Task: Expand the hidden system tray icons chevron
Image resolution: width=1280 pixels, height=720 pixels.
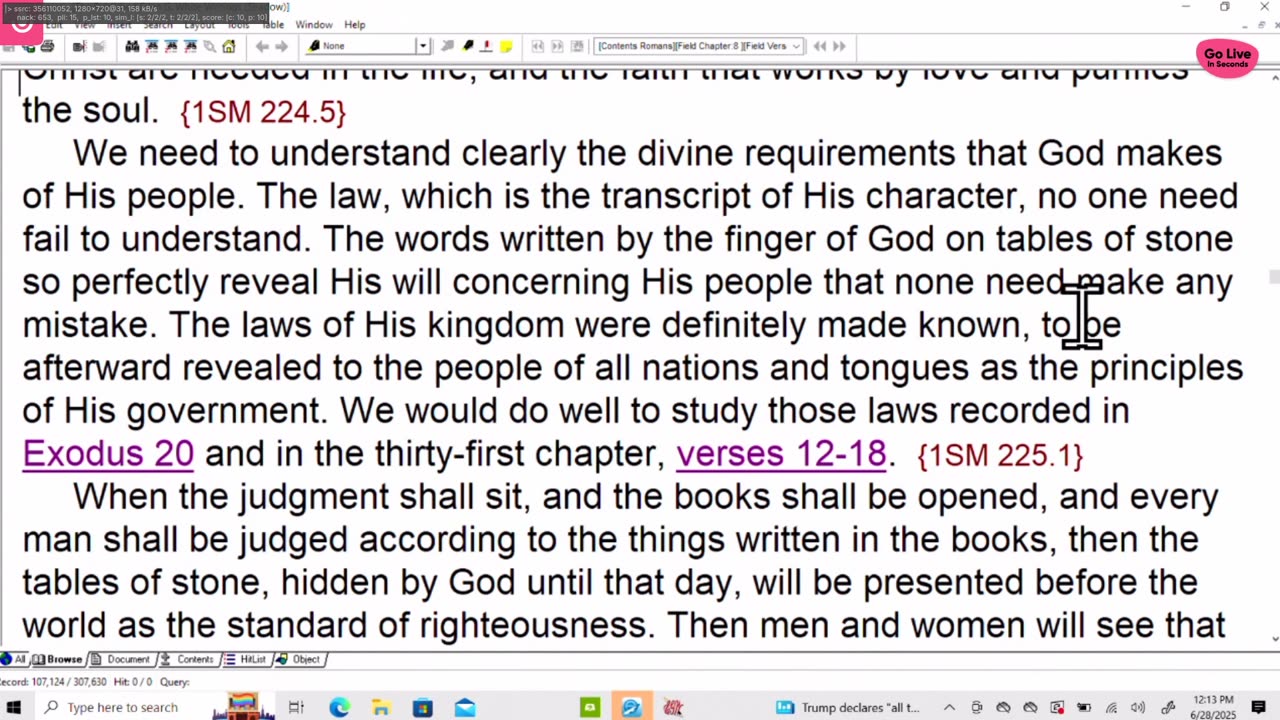Action: [949, 707]
